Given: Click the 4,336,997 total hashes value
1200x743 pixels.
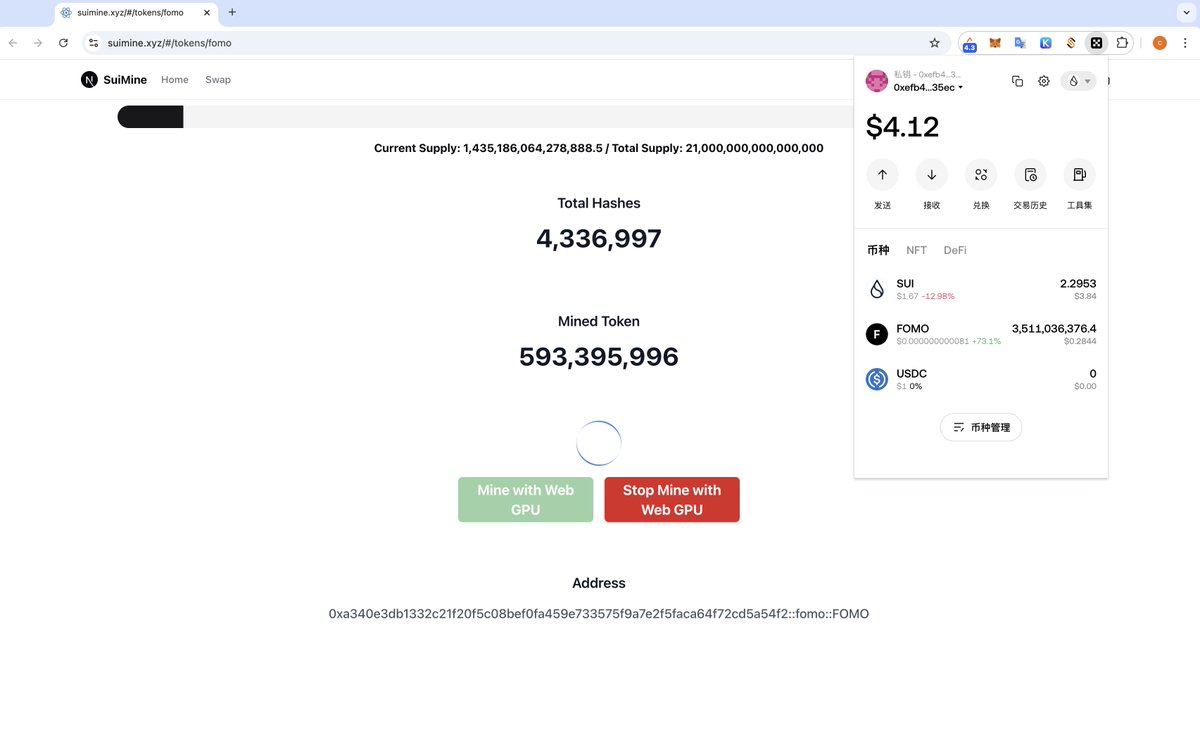Looking at the screenshot, I should click(x=599, y=238).
